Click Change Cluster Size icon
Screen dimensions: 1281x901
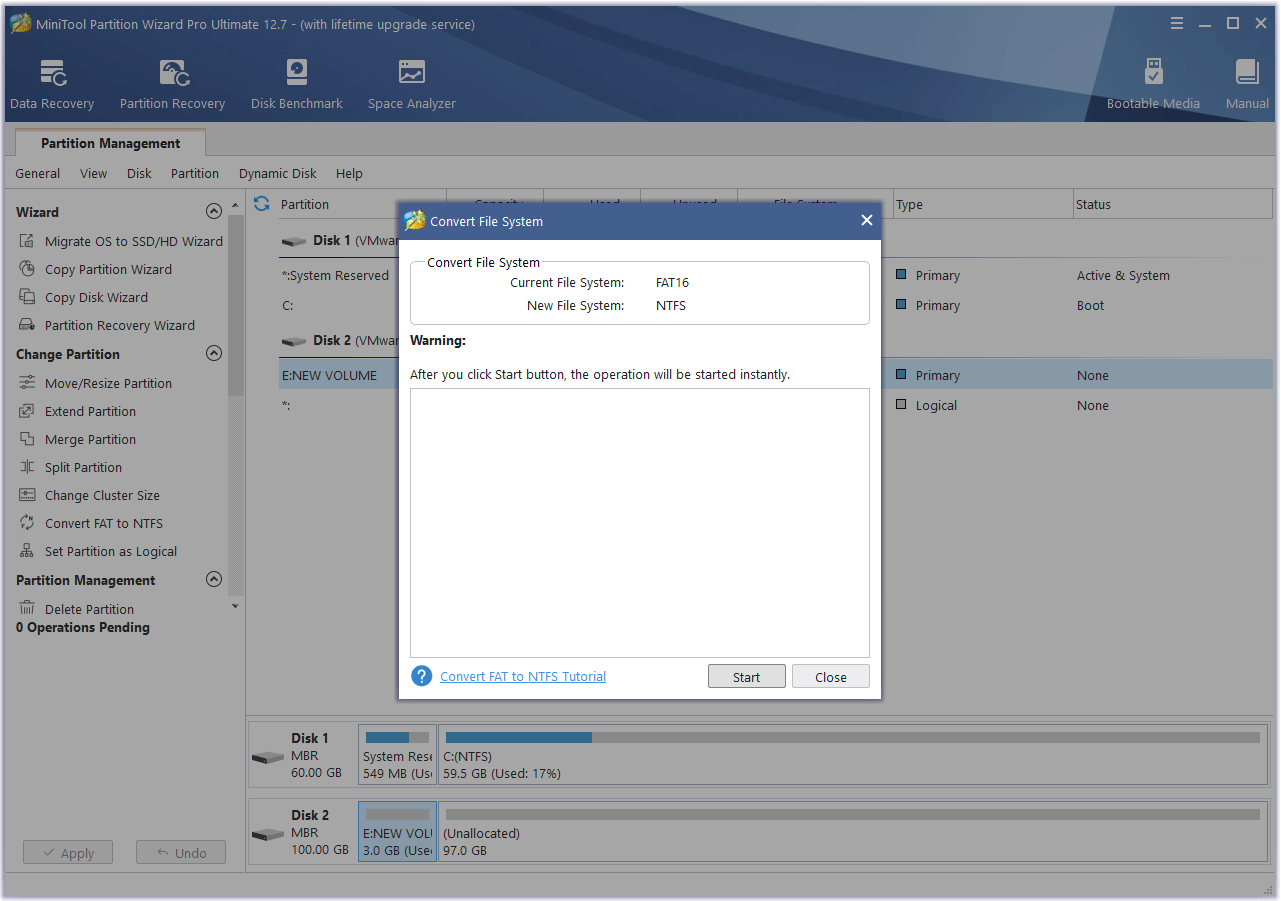(x=27, y=495)
